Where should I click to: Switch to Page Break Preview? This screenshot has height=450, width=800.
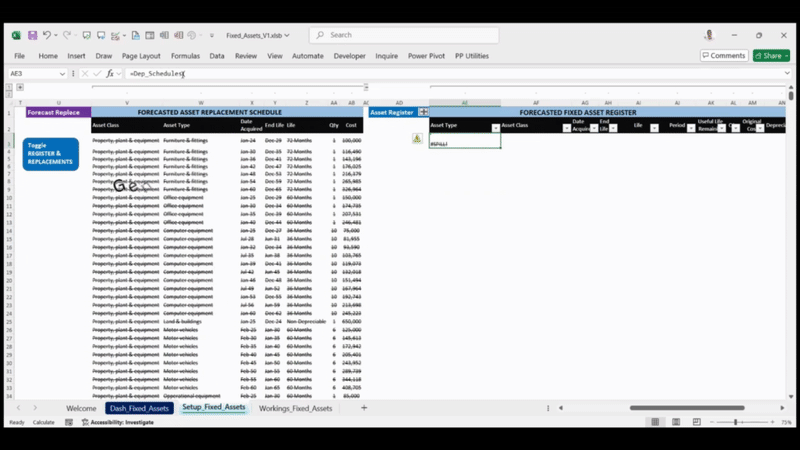click(x=696, y=422)
